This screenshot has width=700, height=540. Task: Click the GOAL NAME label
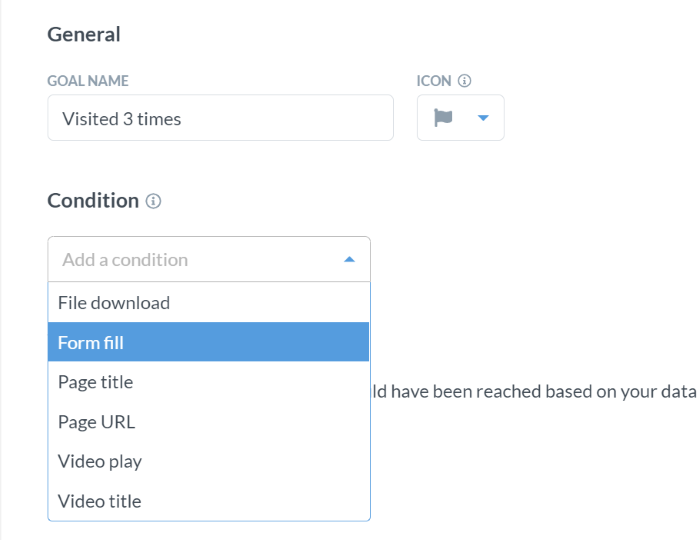(88, 81)
